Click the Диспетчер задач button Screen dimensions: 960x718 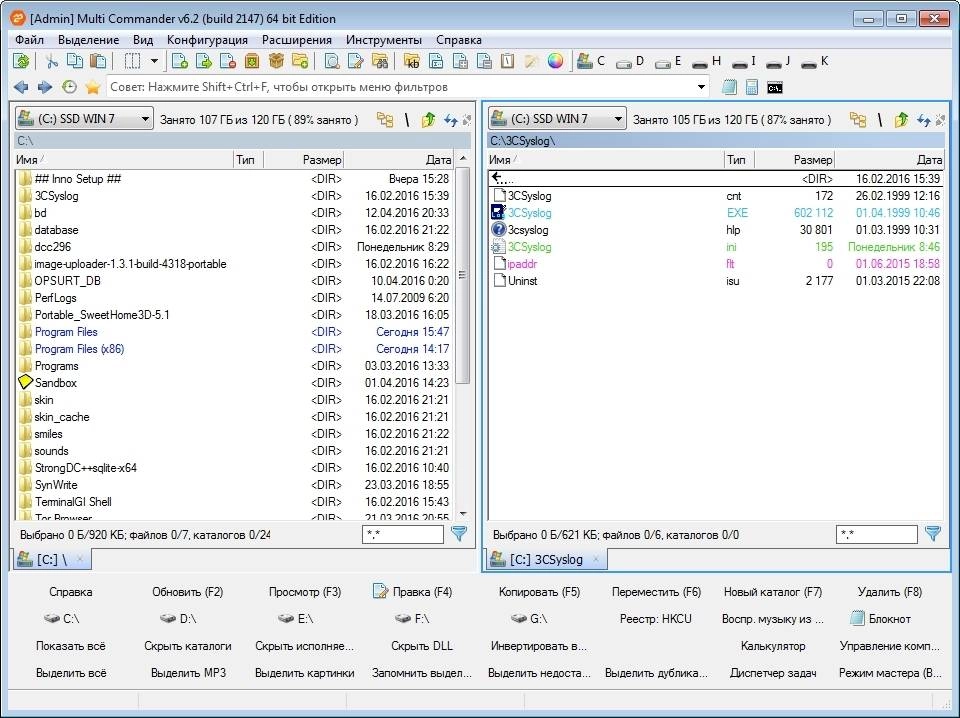773,673
